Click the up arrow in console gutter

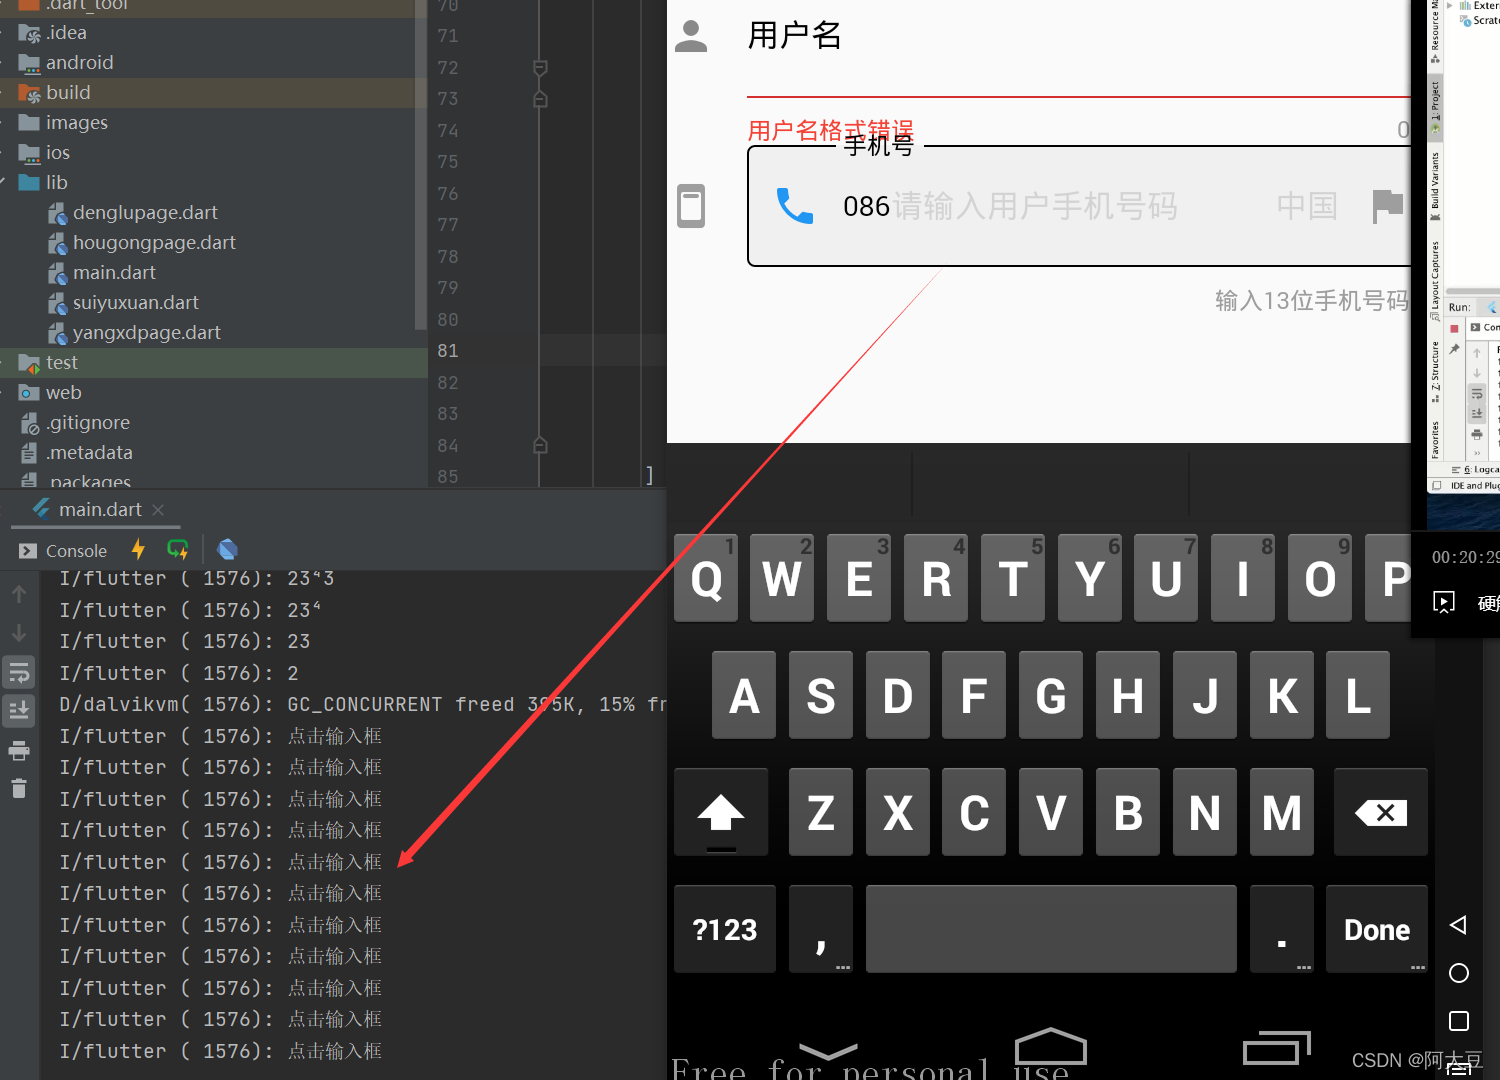(19, 594)
